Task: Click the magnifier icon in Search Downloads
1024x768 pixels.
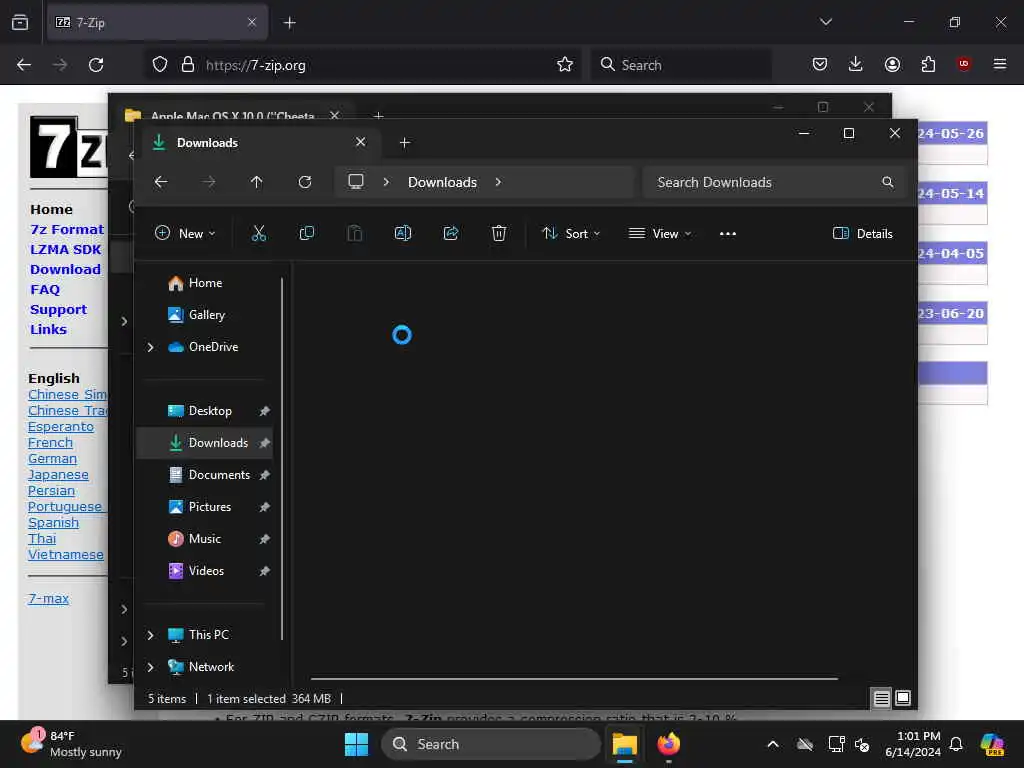Action: point(888,182)
